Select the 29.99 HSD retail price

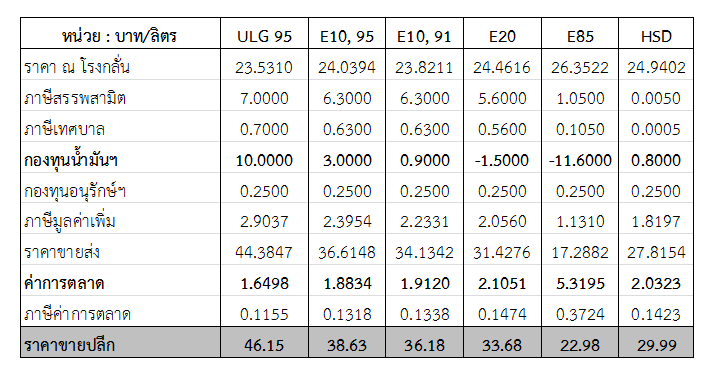[x=656, y=342]
